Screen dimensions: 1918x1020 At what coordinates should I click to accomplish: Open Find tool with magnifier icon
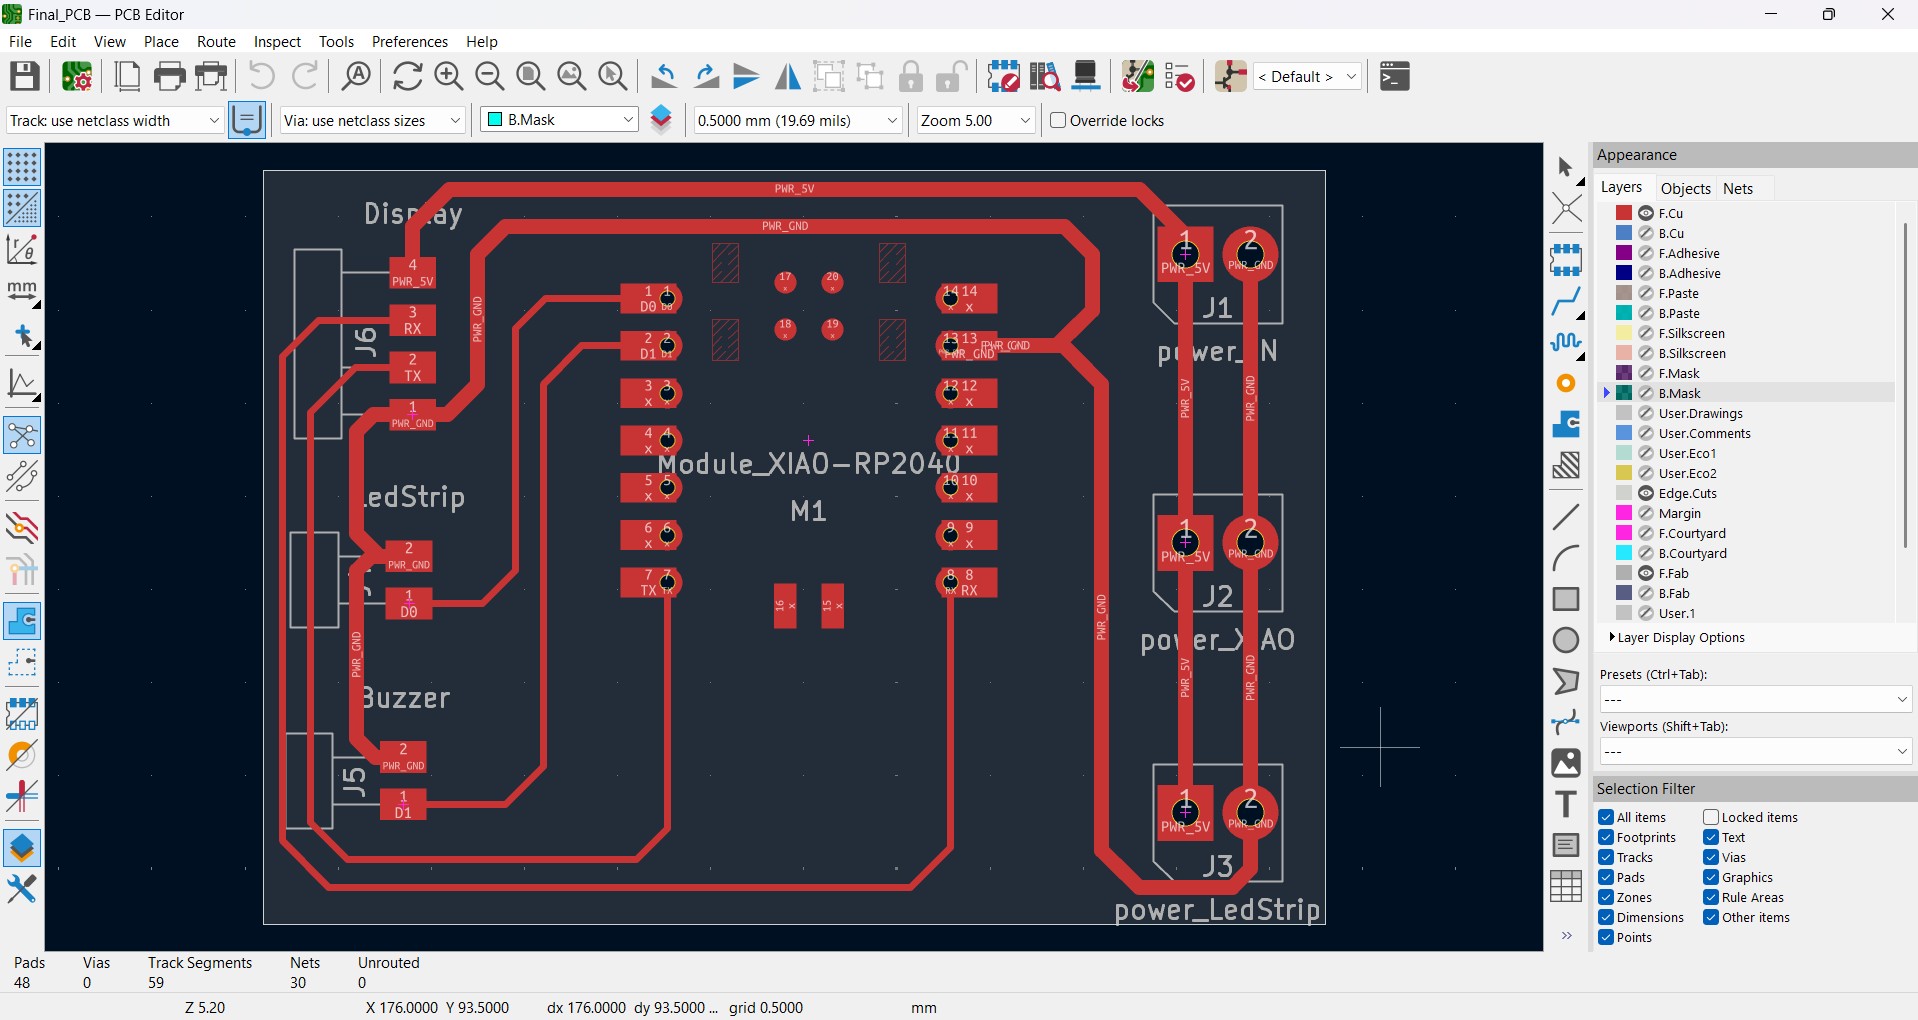(356, 76)
